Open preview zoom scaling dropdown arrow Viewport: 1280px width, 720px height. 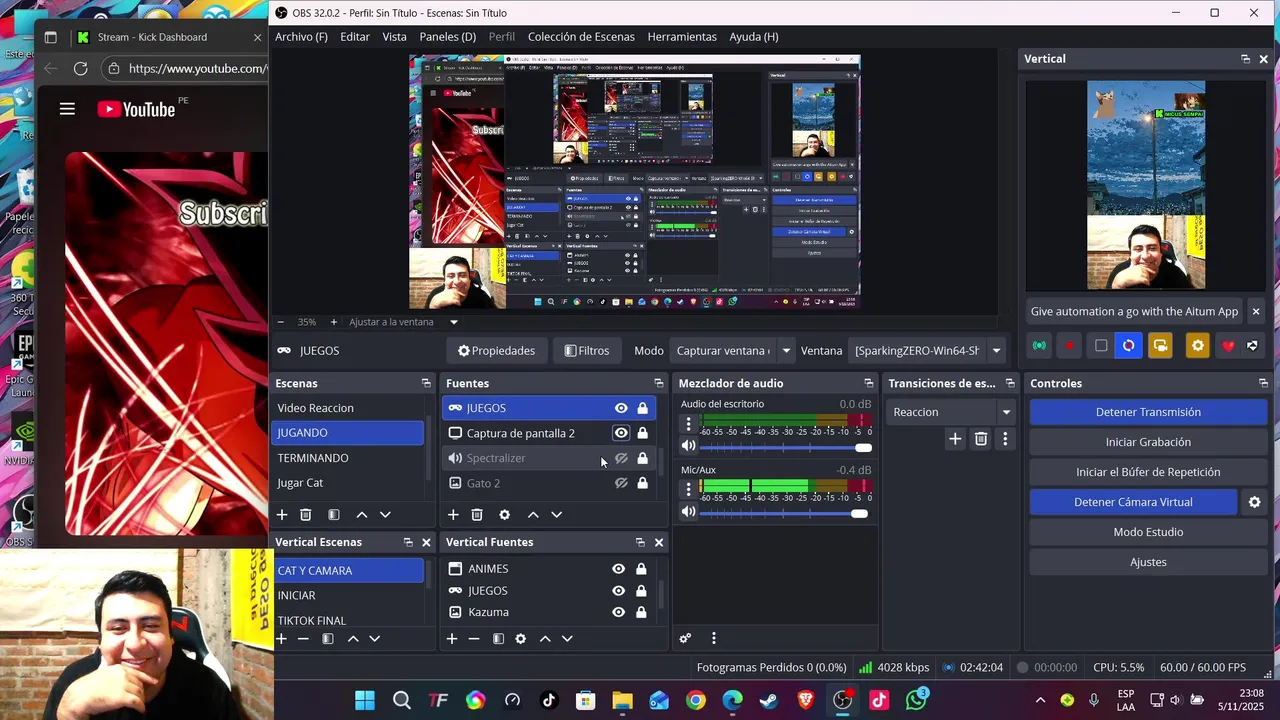[453, 322]
